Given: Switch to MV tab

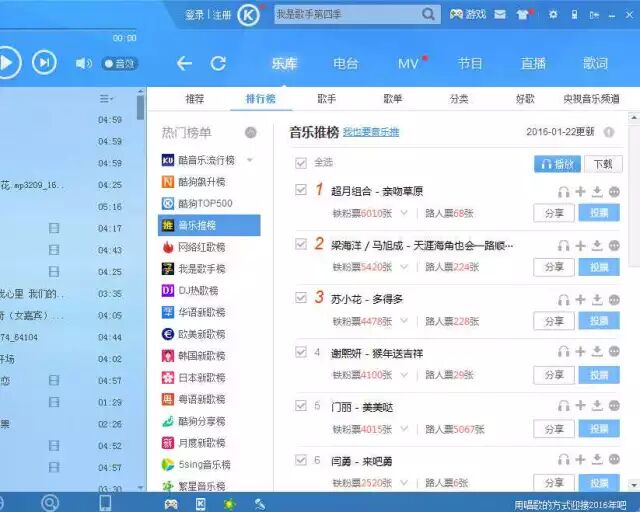Looking at the screenshot, I should click(408, 64).
